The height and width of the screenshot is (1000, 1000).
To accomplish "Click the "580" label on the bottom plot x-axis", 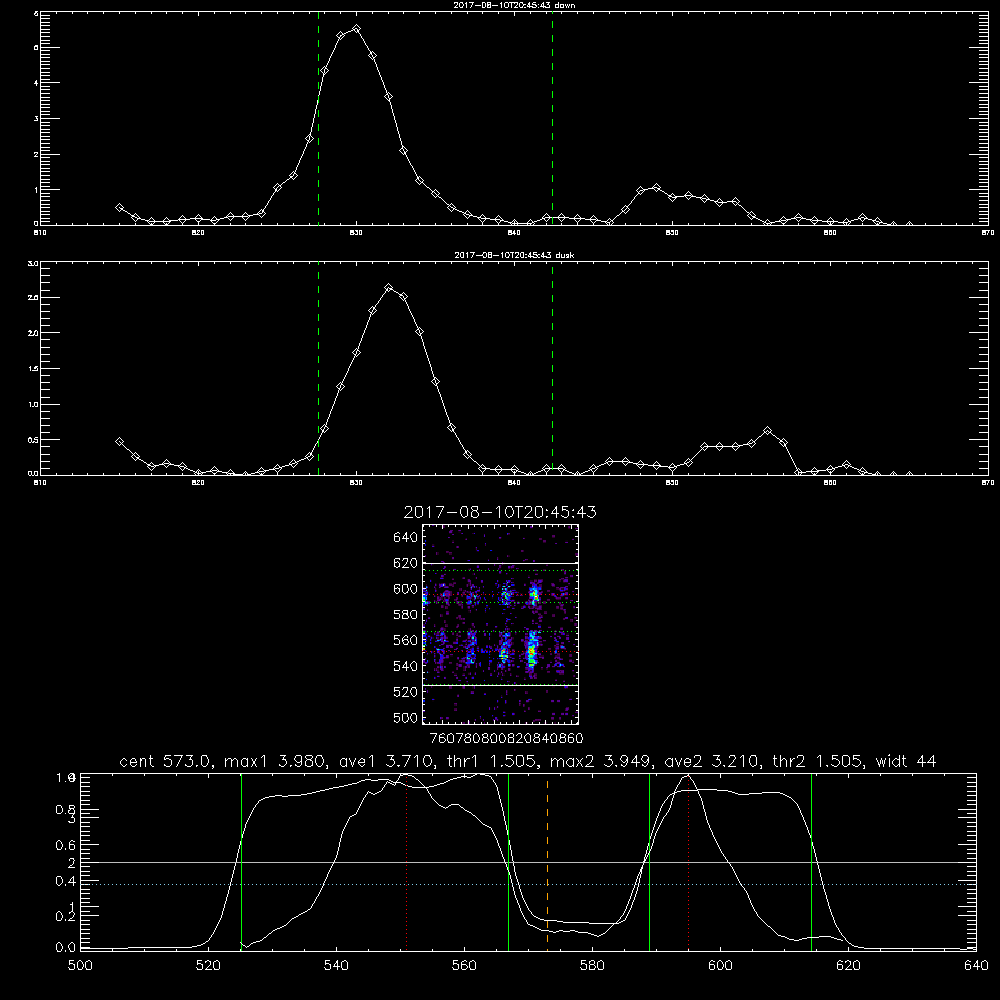I will 592,966.
